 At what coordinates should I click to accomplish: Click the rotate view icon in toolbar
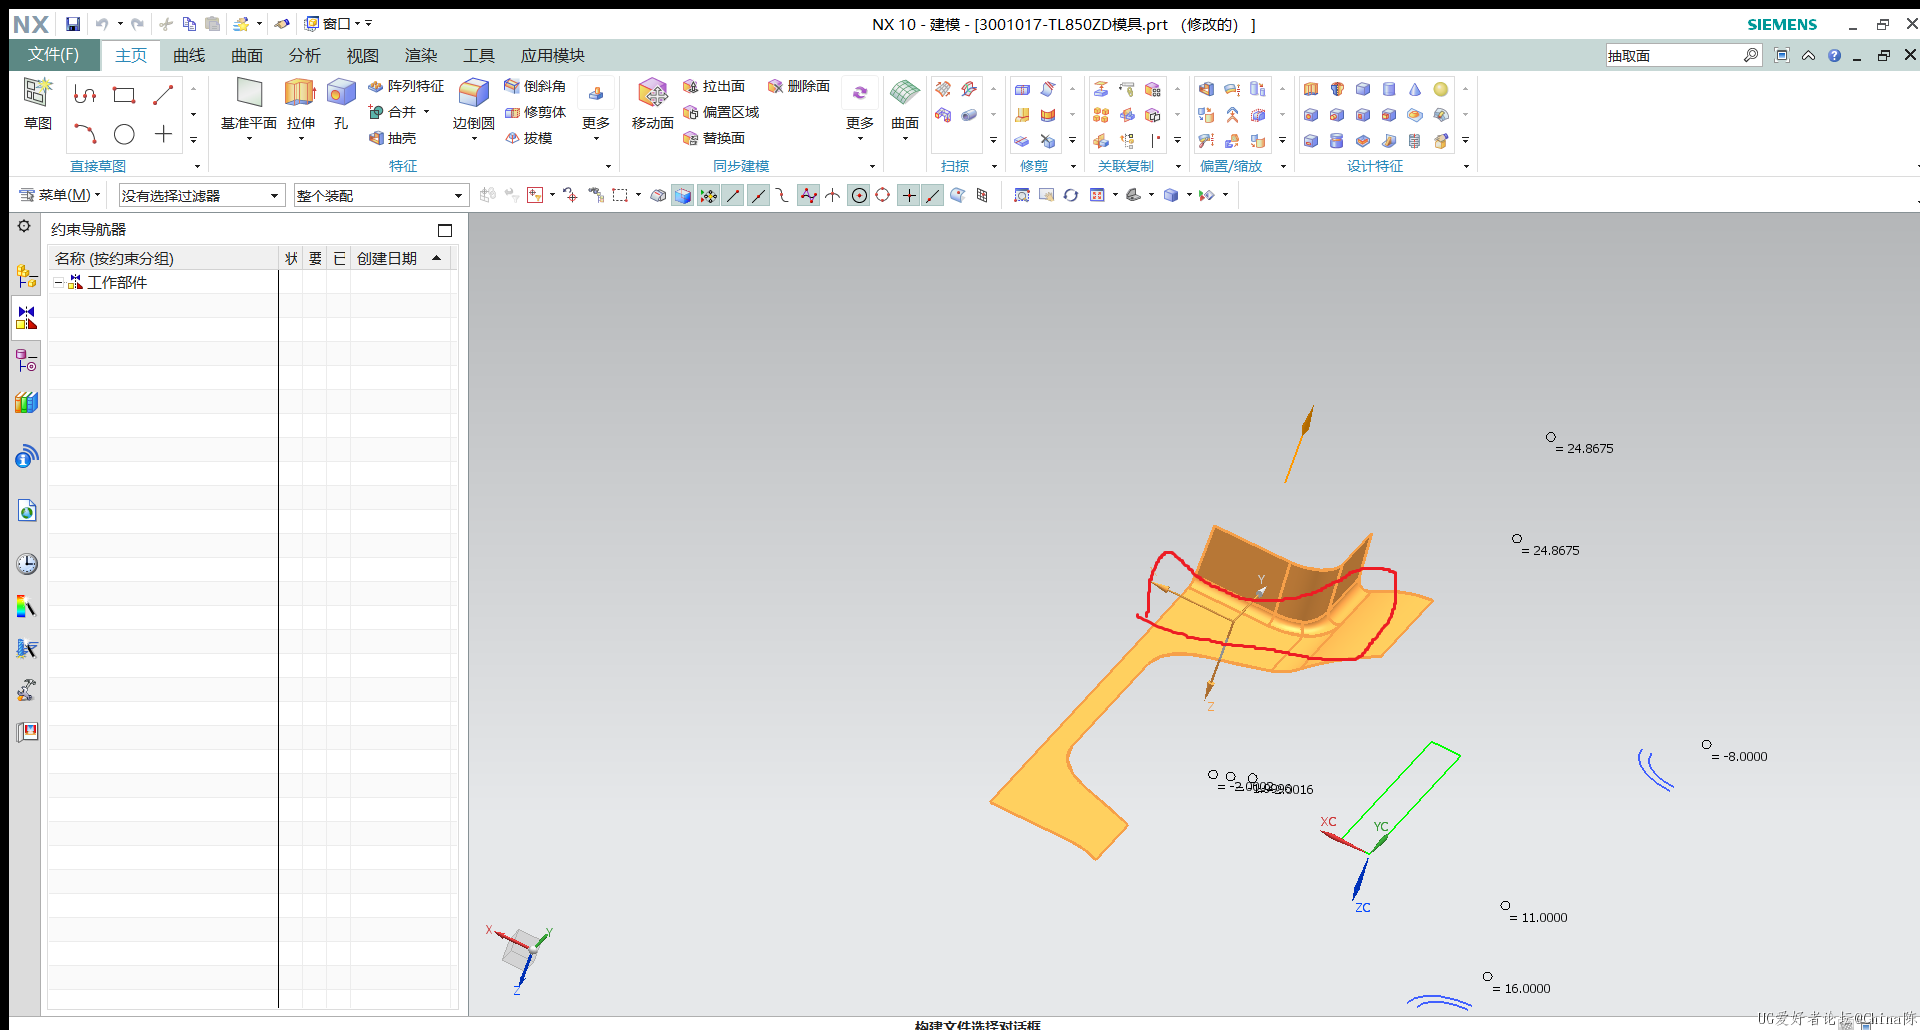pos(1070,195)
